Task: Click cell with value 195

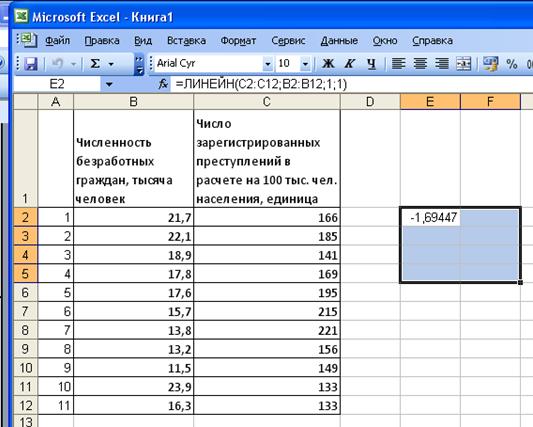Action: click(x=267, y=292)
